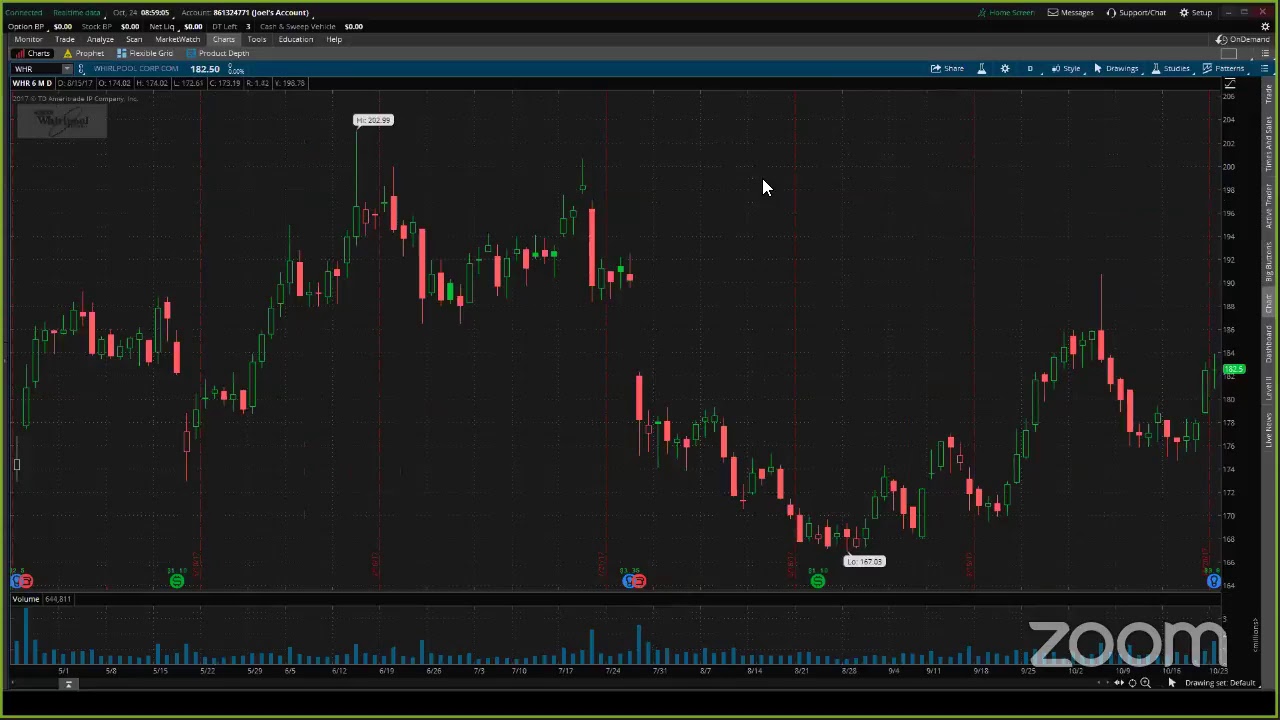Share the chart via Share button
The image size is (1280, 720).
(x=947, y=68)
